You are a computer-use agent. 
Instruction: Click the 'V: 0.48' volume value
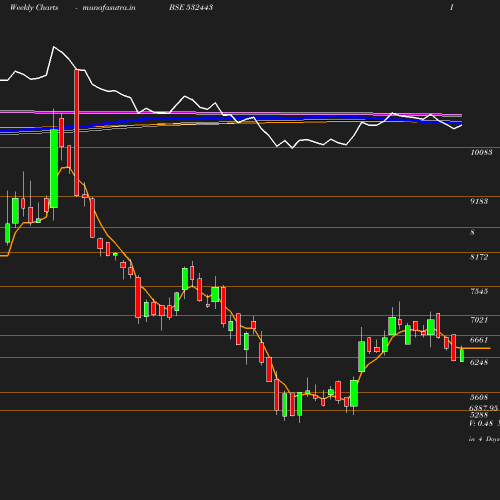tap(481, 423)
